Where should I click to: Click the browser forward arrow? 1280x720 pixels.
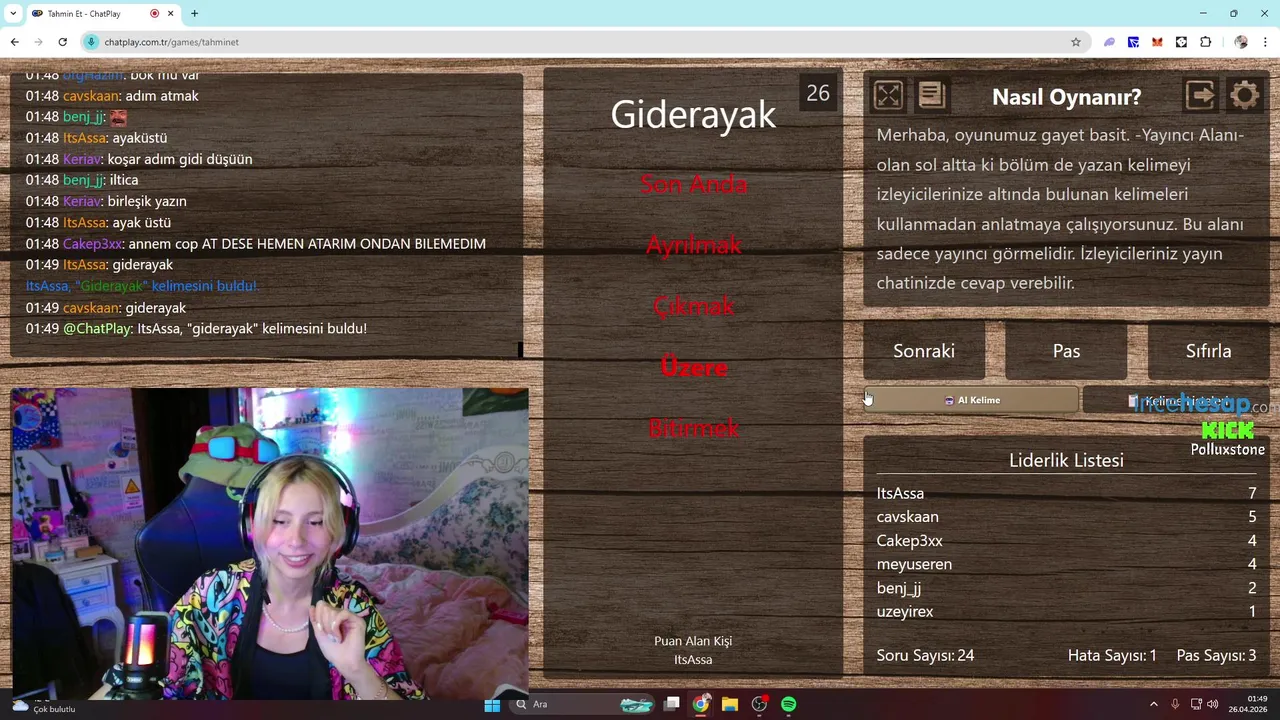click(38, 42)
